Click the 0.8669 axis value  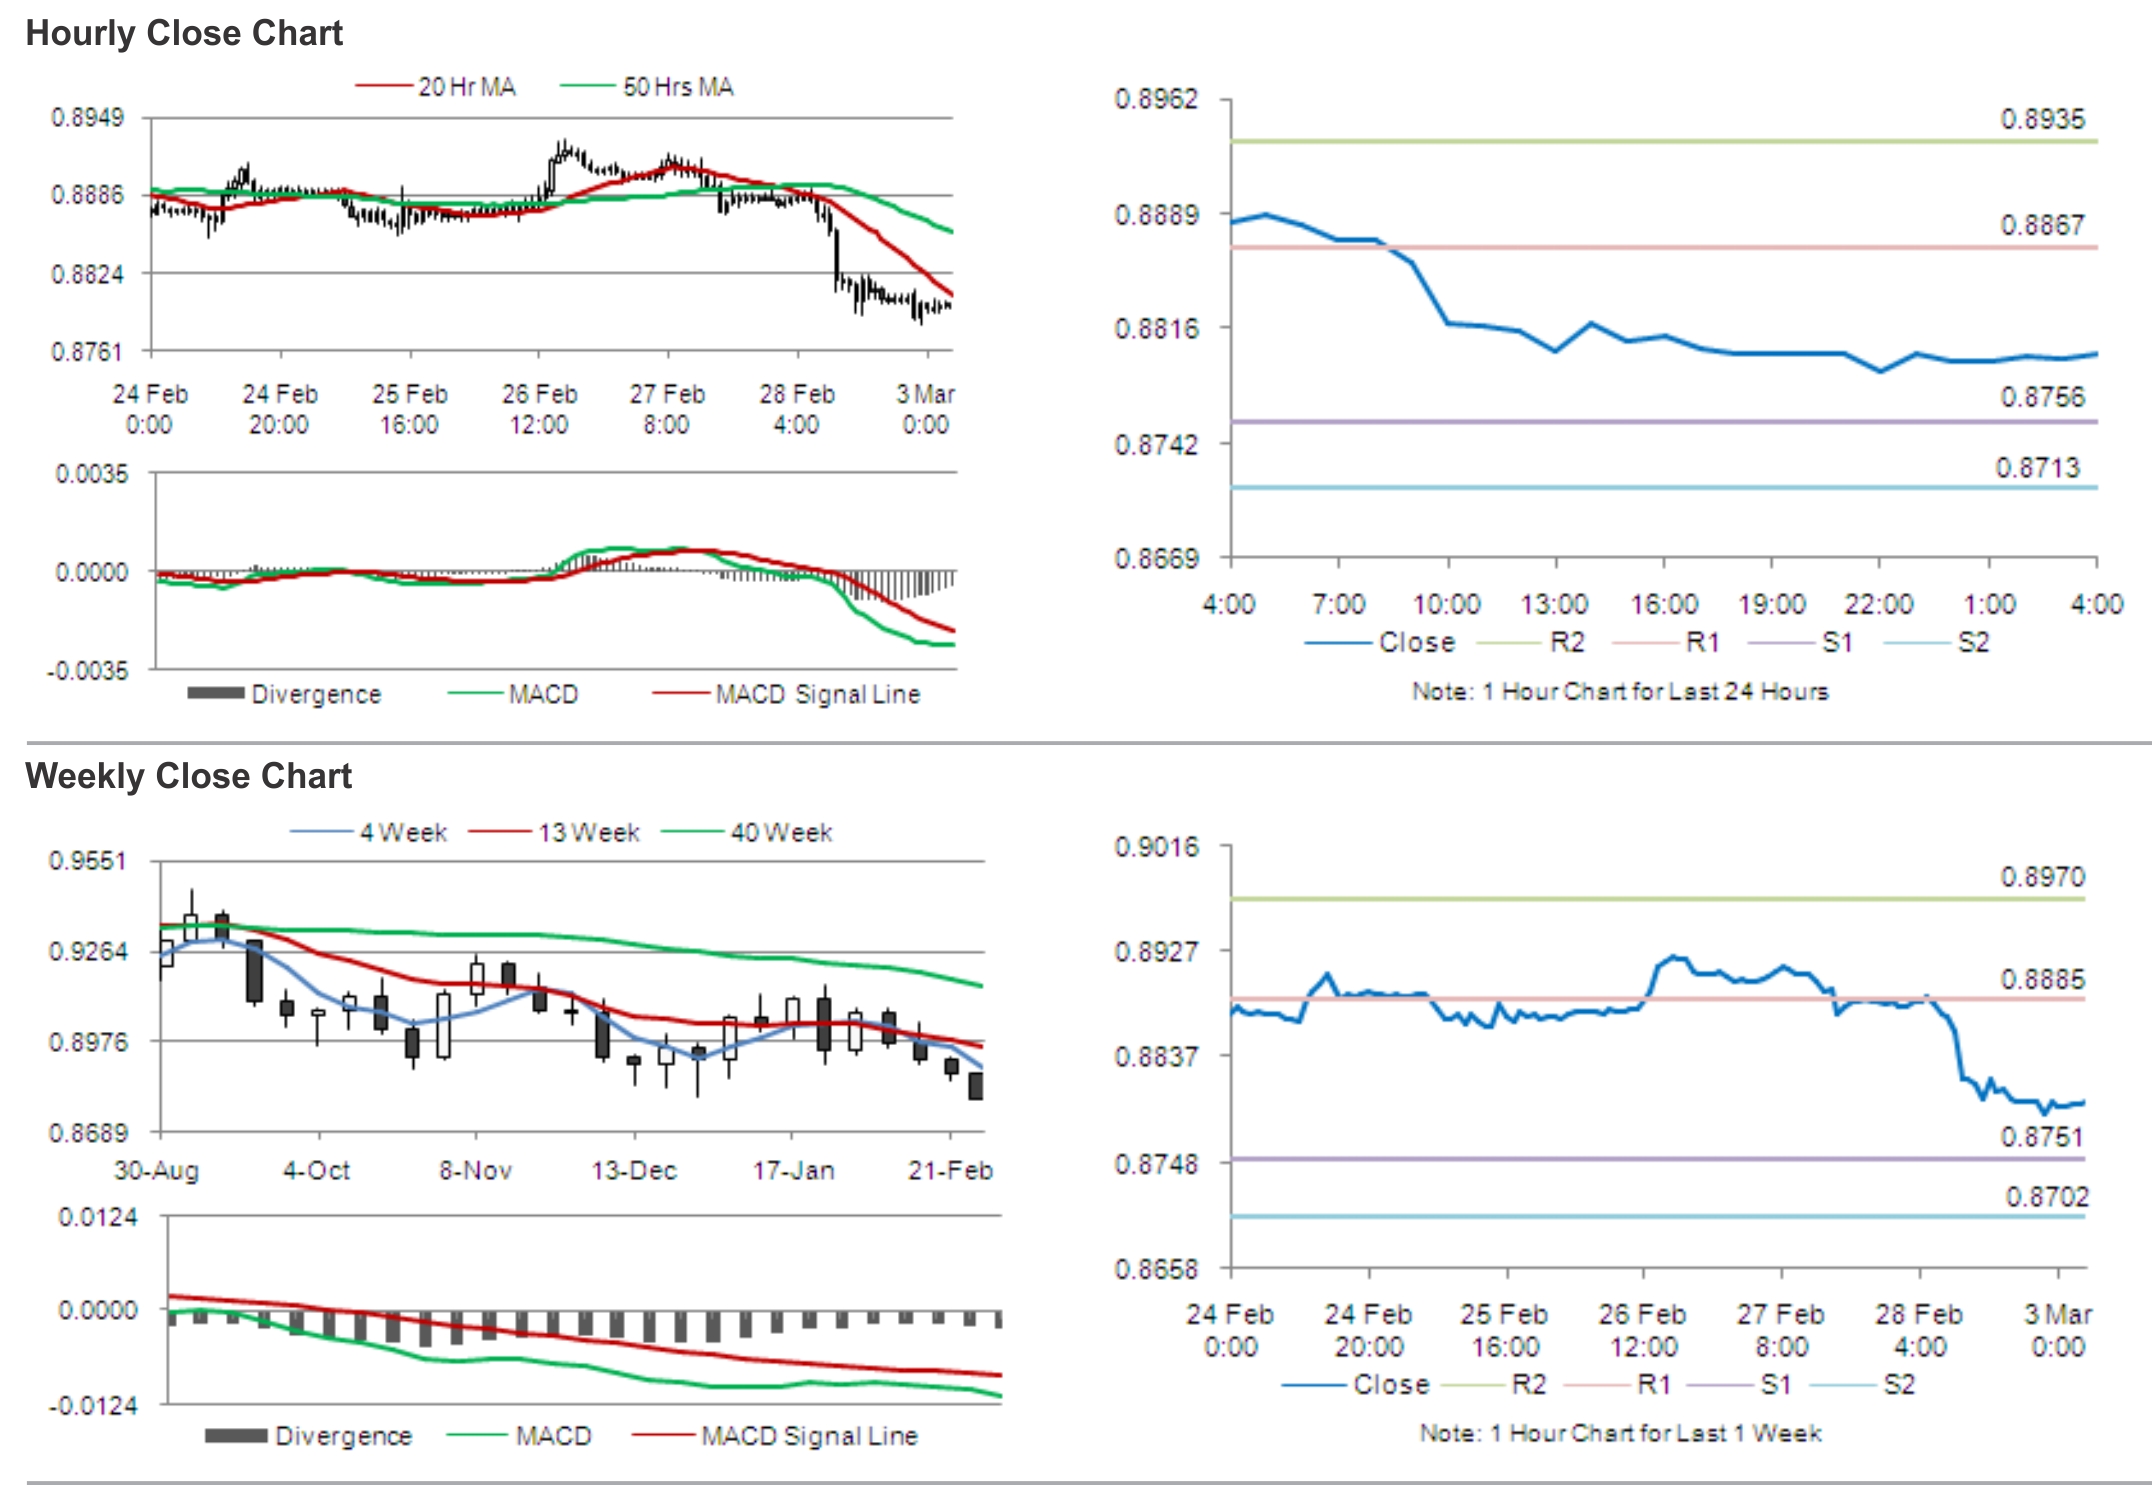(x=1156, y=558)
